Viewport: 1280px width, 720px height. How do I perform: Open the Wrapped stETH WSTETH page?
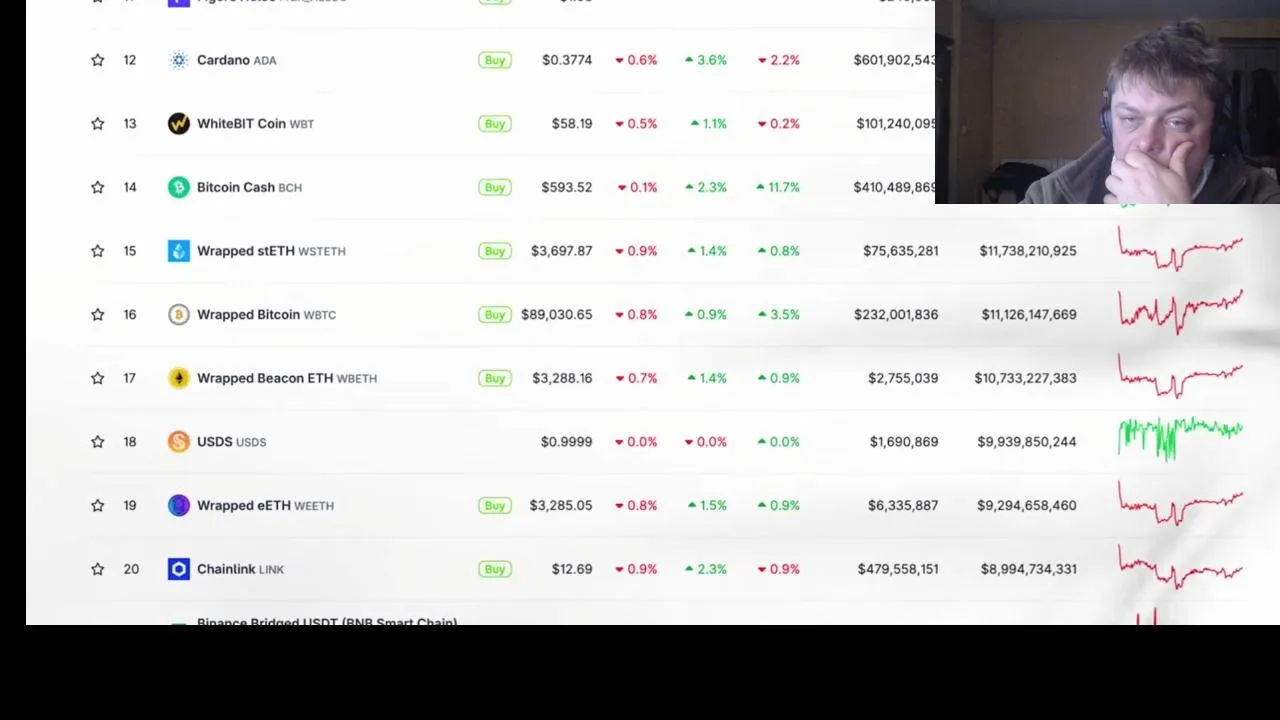click(x=271, y=251)
